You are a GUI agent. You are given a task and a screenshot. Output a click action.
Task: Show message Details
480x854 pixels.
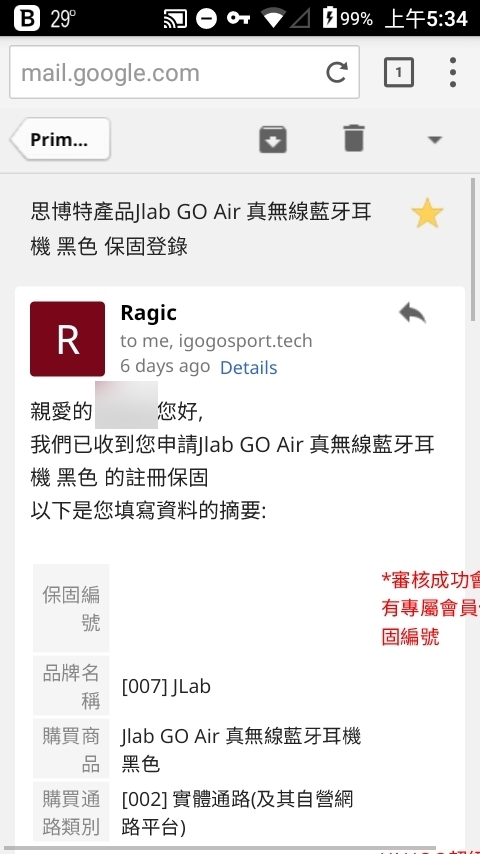248,368
